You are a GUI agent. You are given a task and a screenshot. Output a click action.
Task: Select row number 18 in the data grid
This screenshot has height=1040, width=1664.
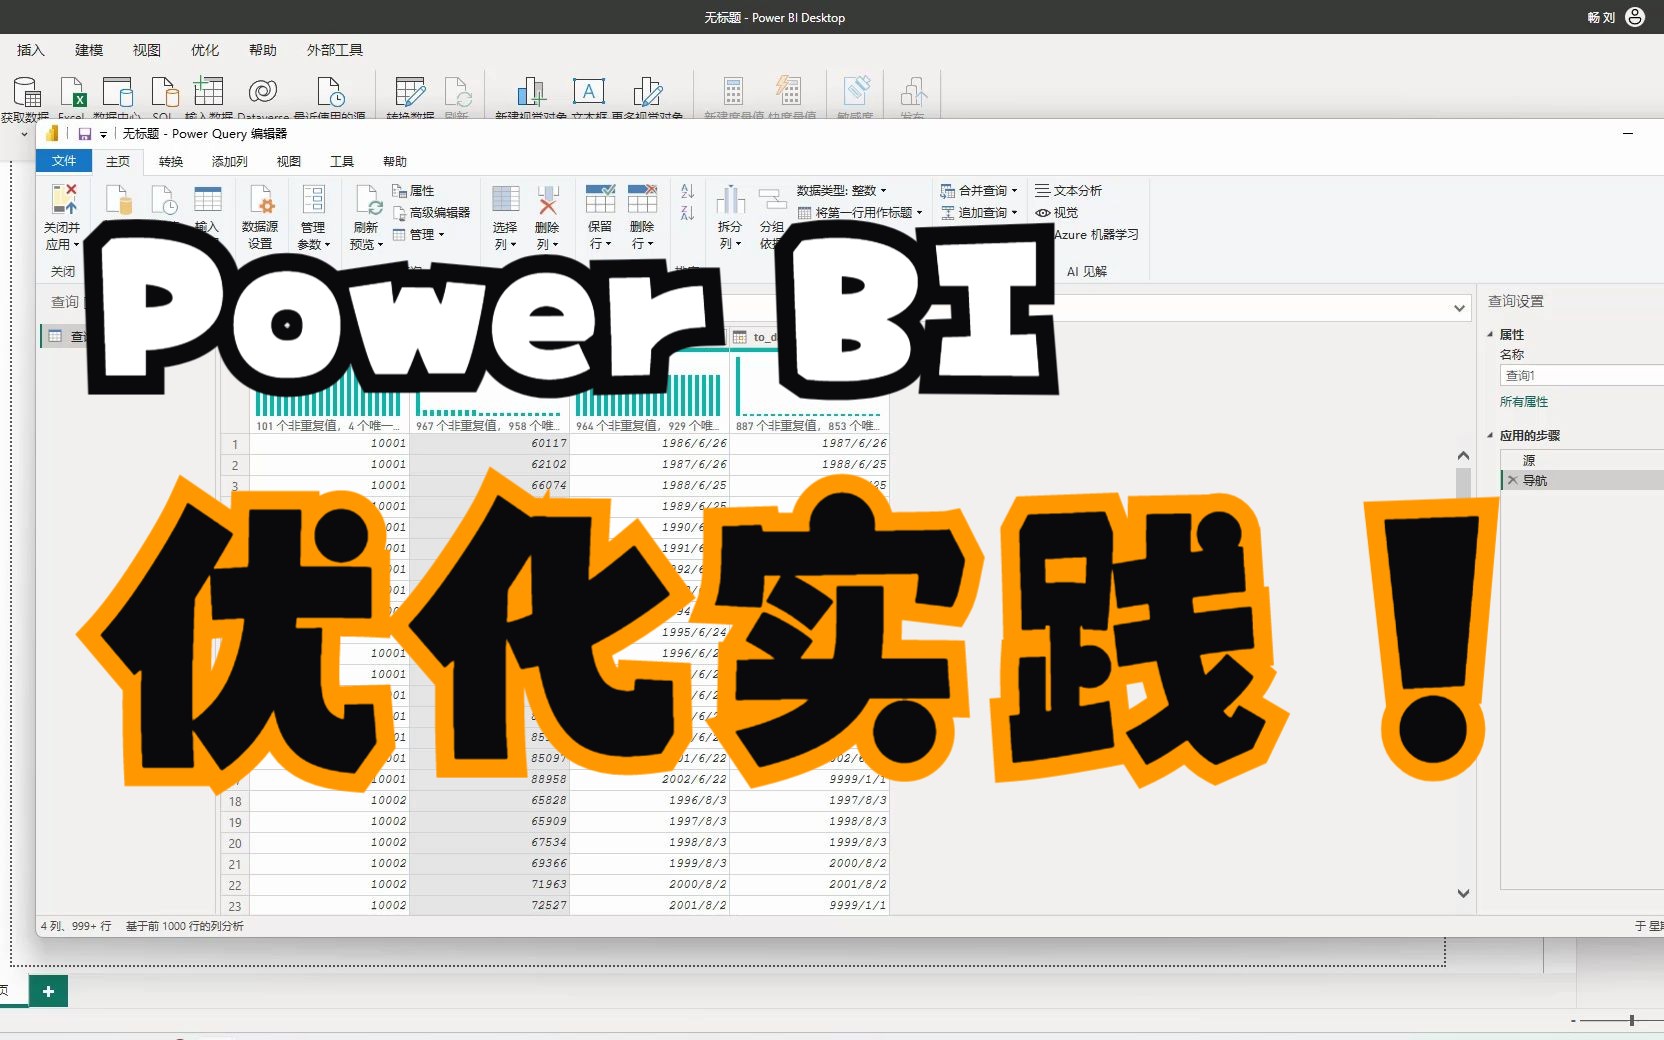[235, 801]
